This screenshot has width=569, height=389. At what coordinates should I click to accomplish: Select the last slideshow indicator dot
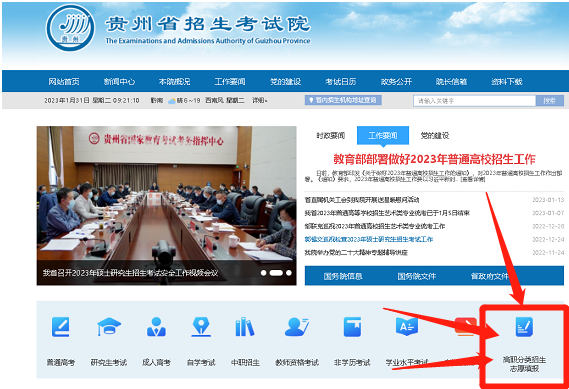[x=289, y=273]
